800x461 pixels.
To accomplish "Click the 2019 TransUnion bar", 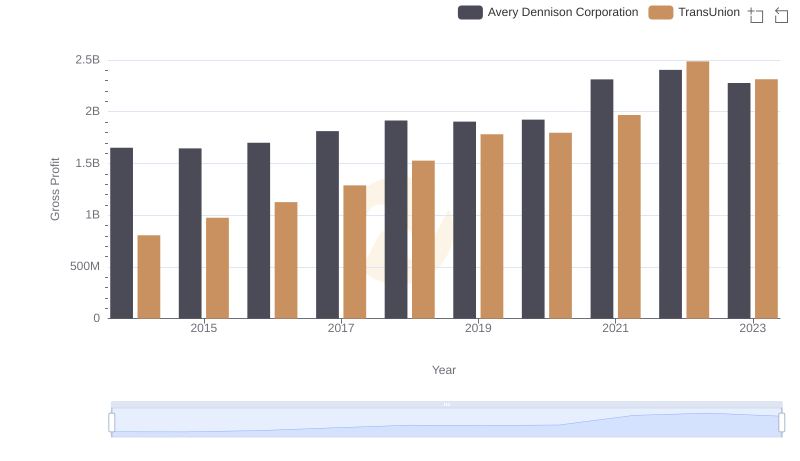I will tap(492, 226).
